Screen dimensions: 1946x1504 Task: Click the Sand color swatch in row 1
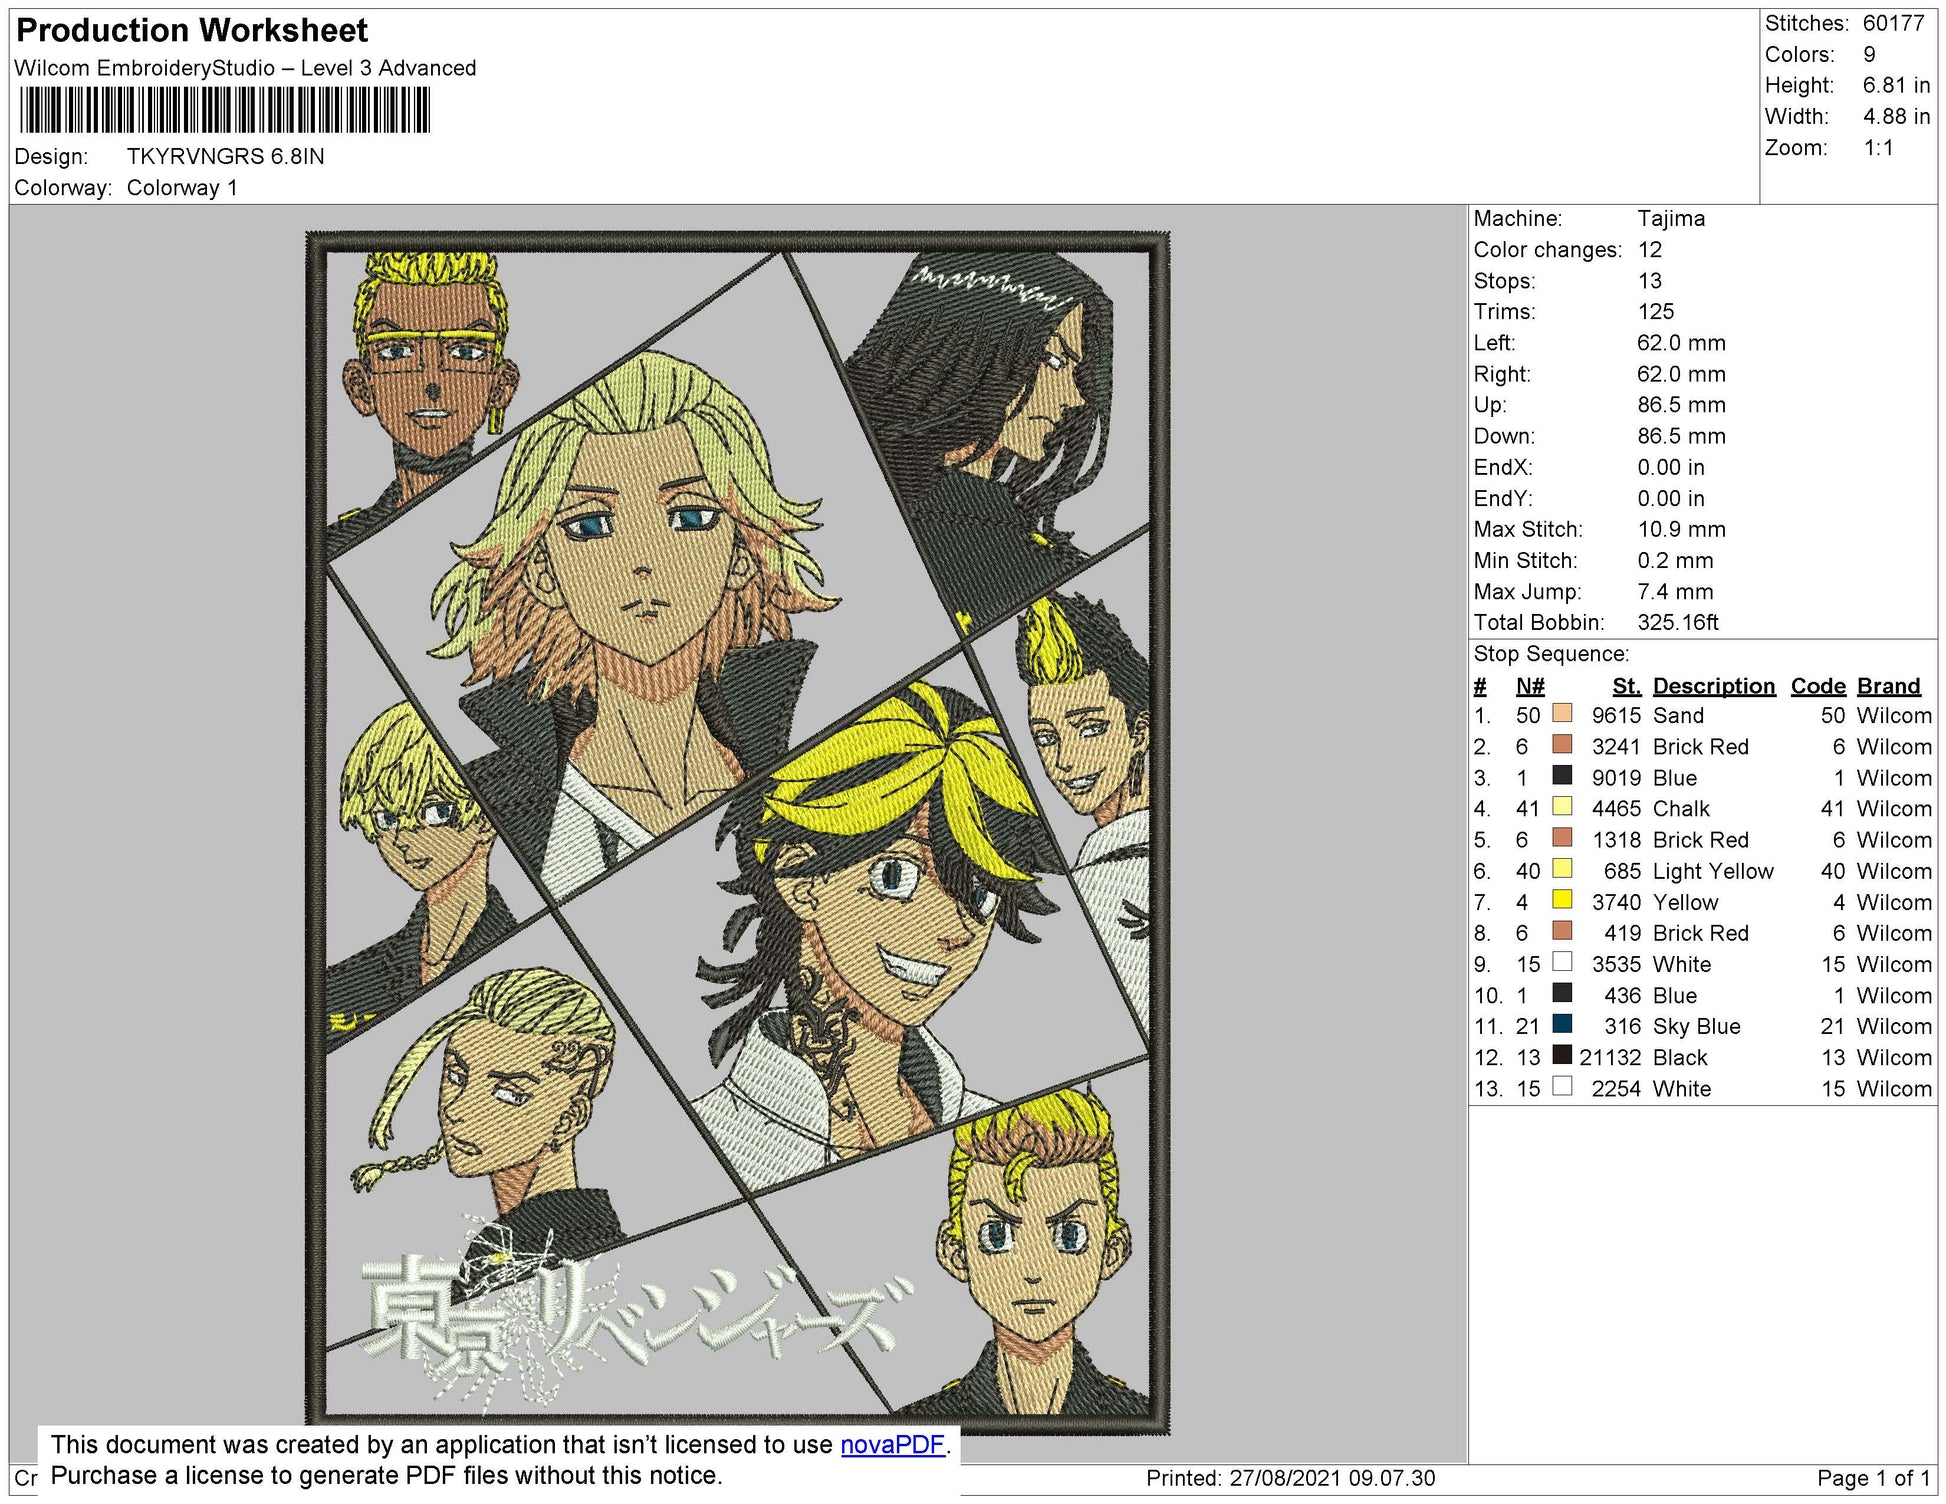(1562, 714)
